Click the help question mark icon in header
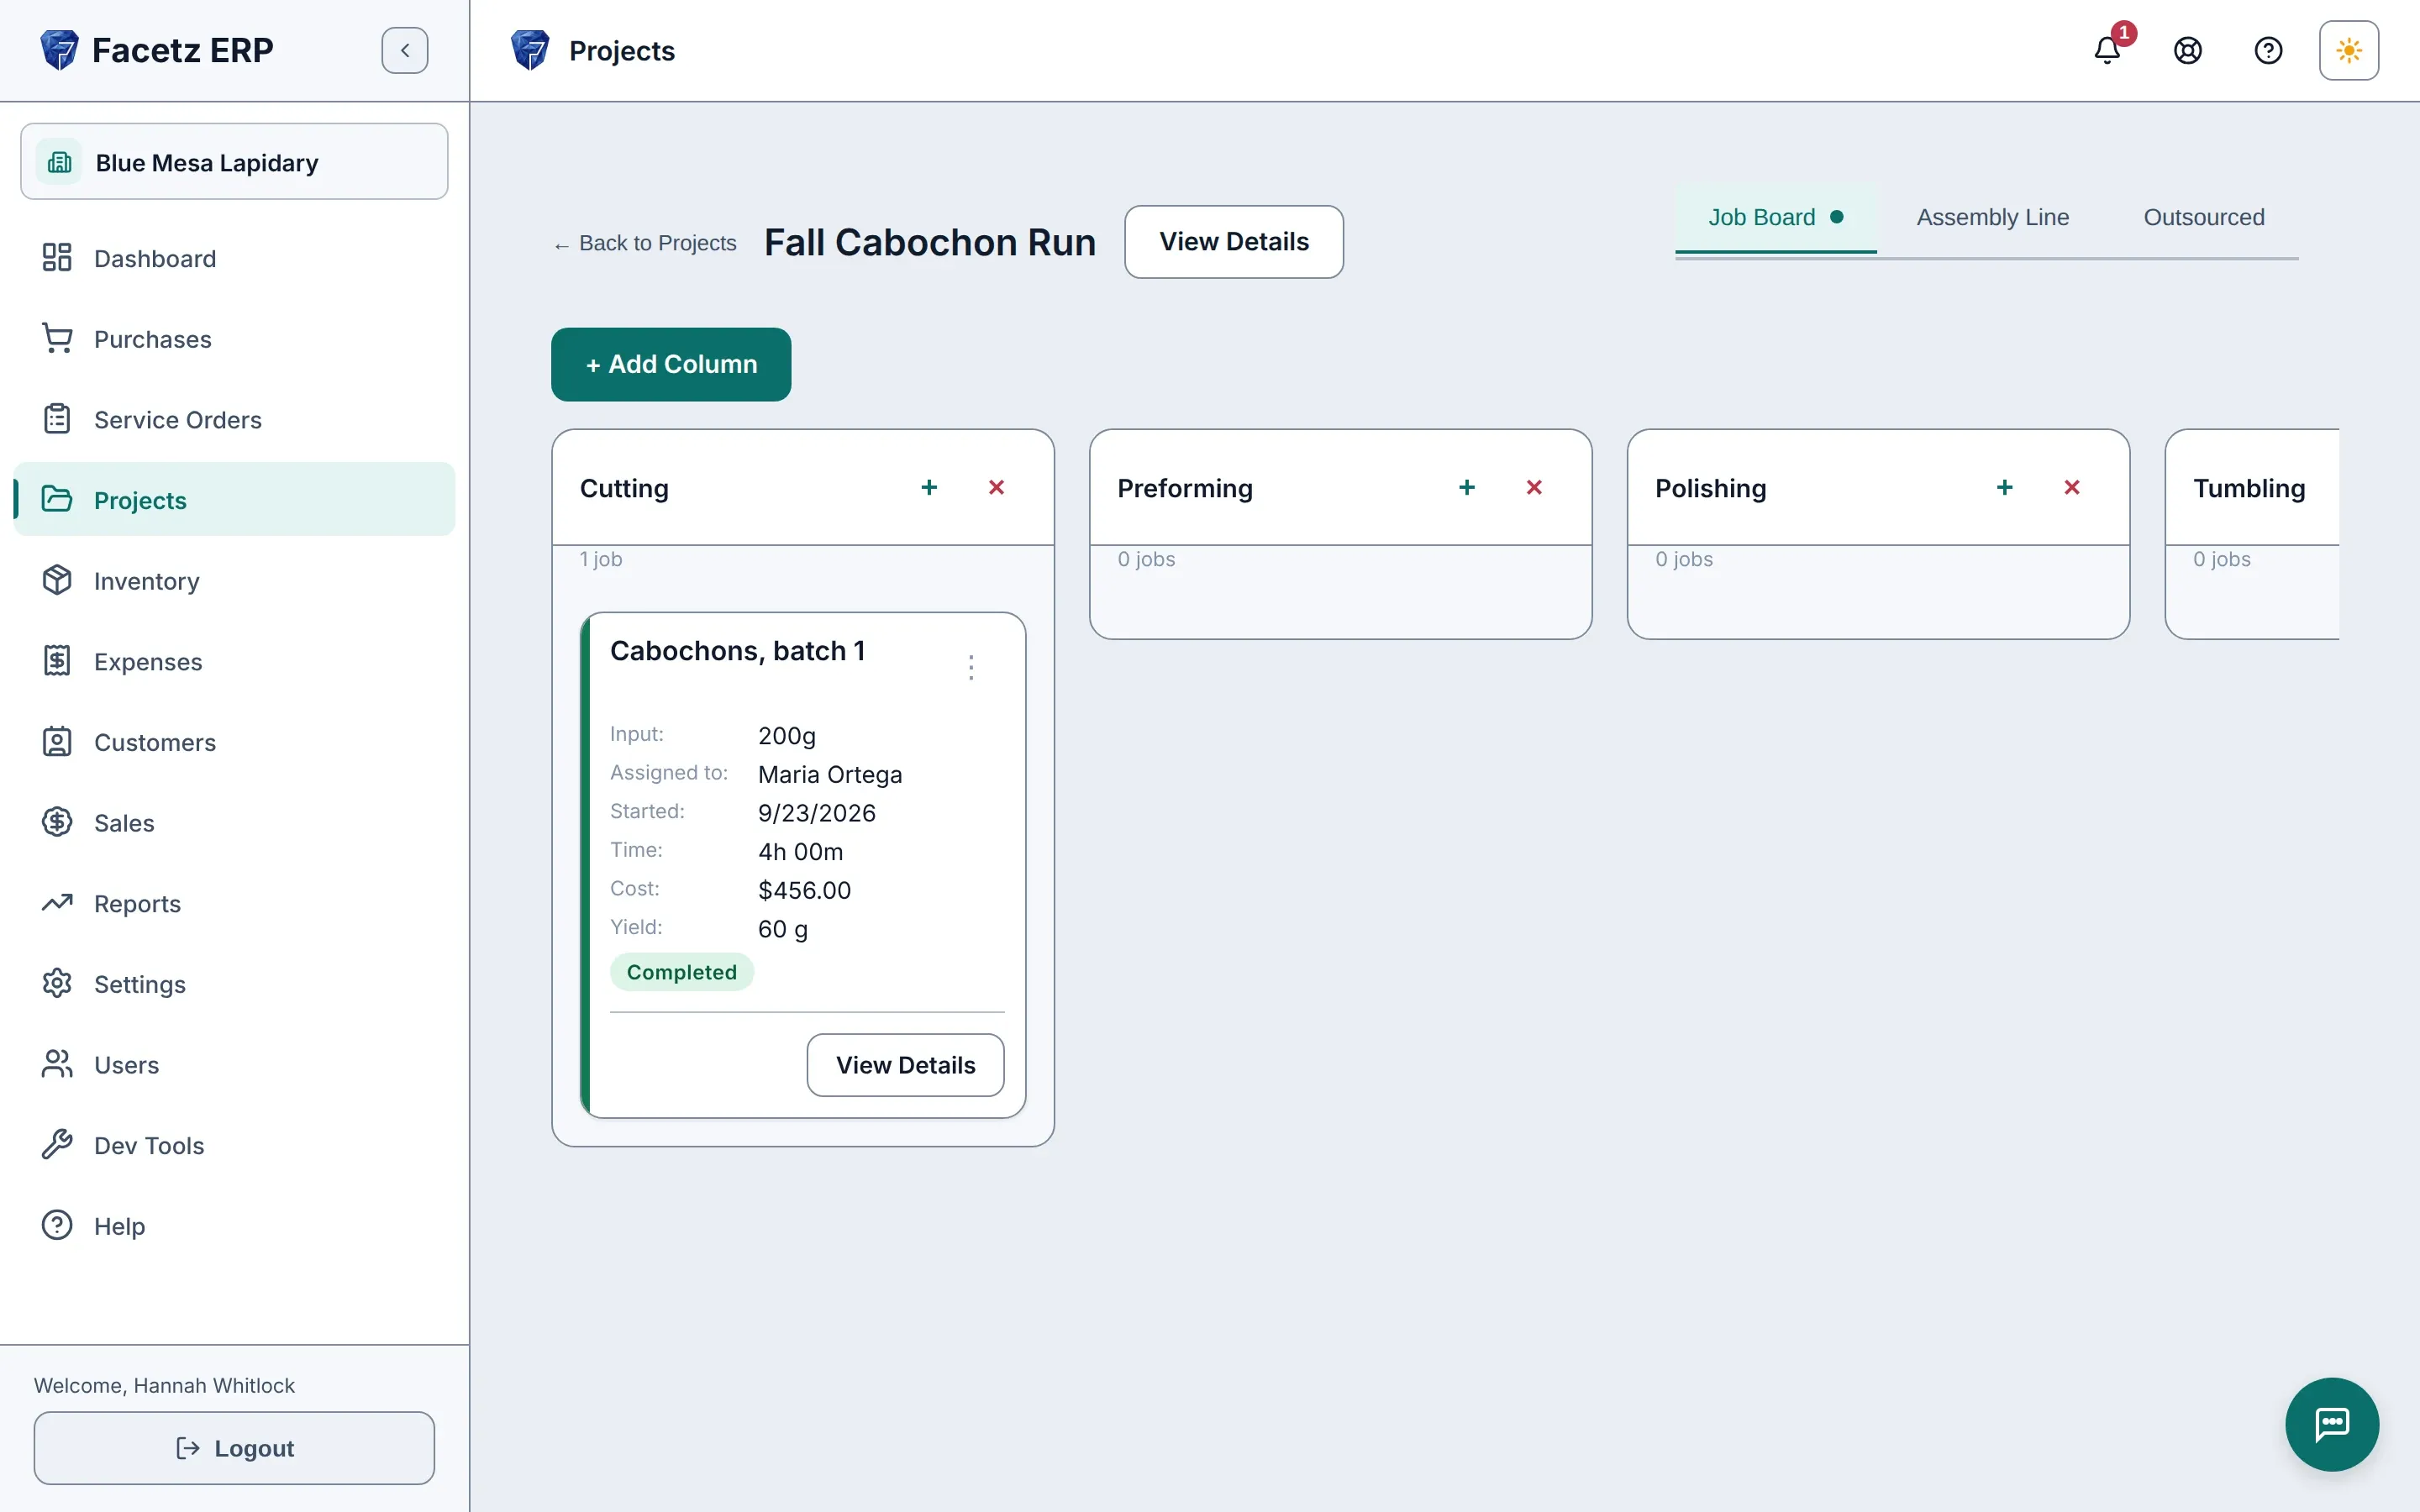The image size is (2420, 1512). (2268, 50)
